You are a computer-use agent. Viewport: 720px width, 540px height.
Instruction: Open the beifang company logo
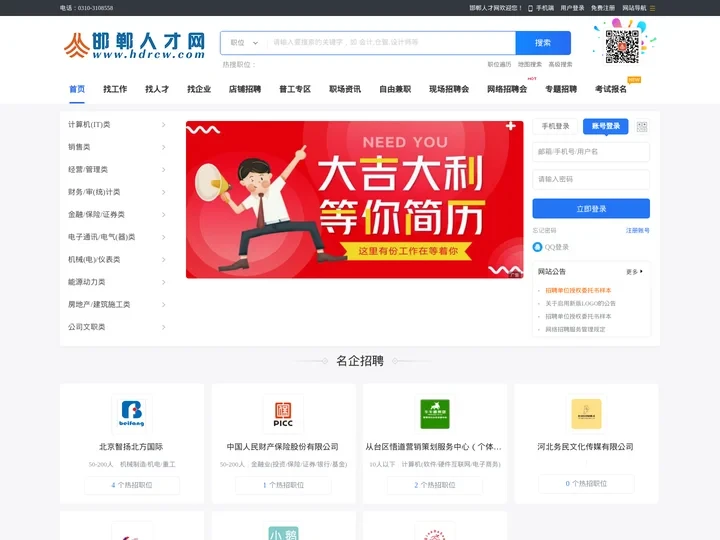point(132,413)
